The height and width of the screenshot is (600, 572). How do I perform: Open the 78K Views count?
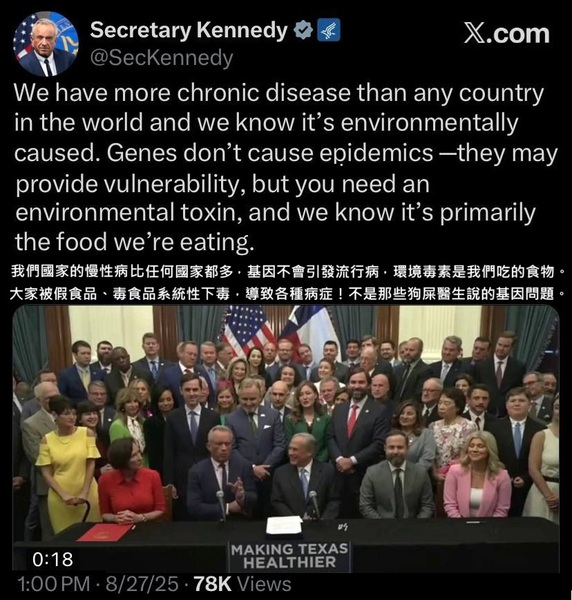click(x=243, y=584)
